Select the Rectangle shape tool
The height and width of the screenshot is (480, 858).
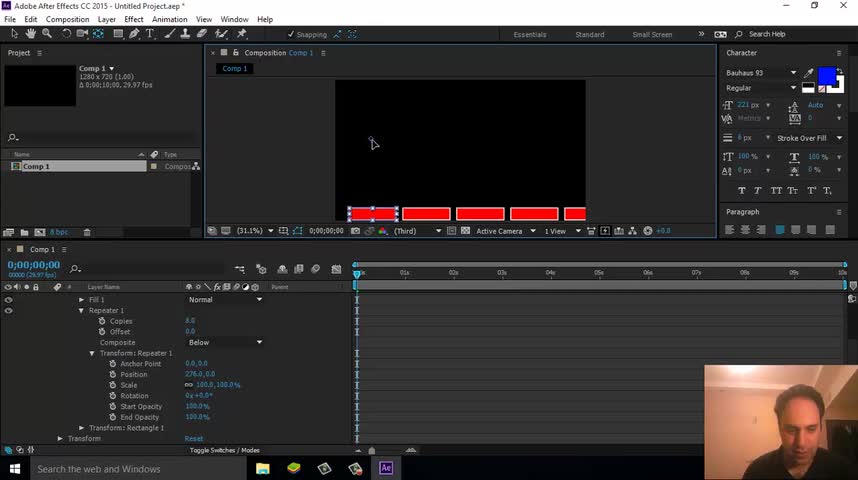118,34
